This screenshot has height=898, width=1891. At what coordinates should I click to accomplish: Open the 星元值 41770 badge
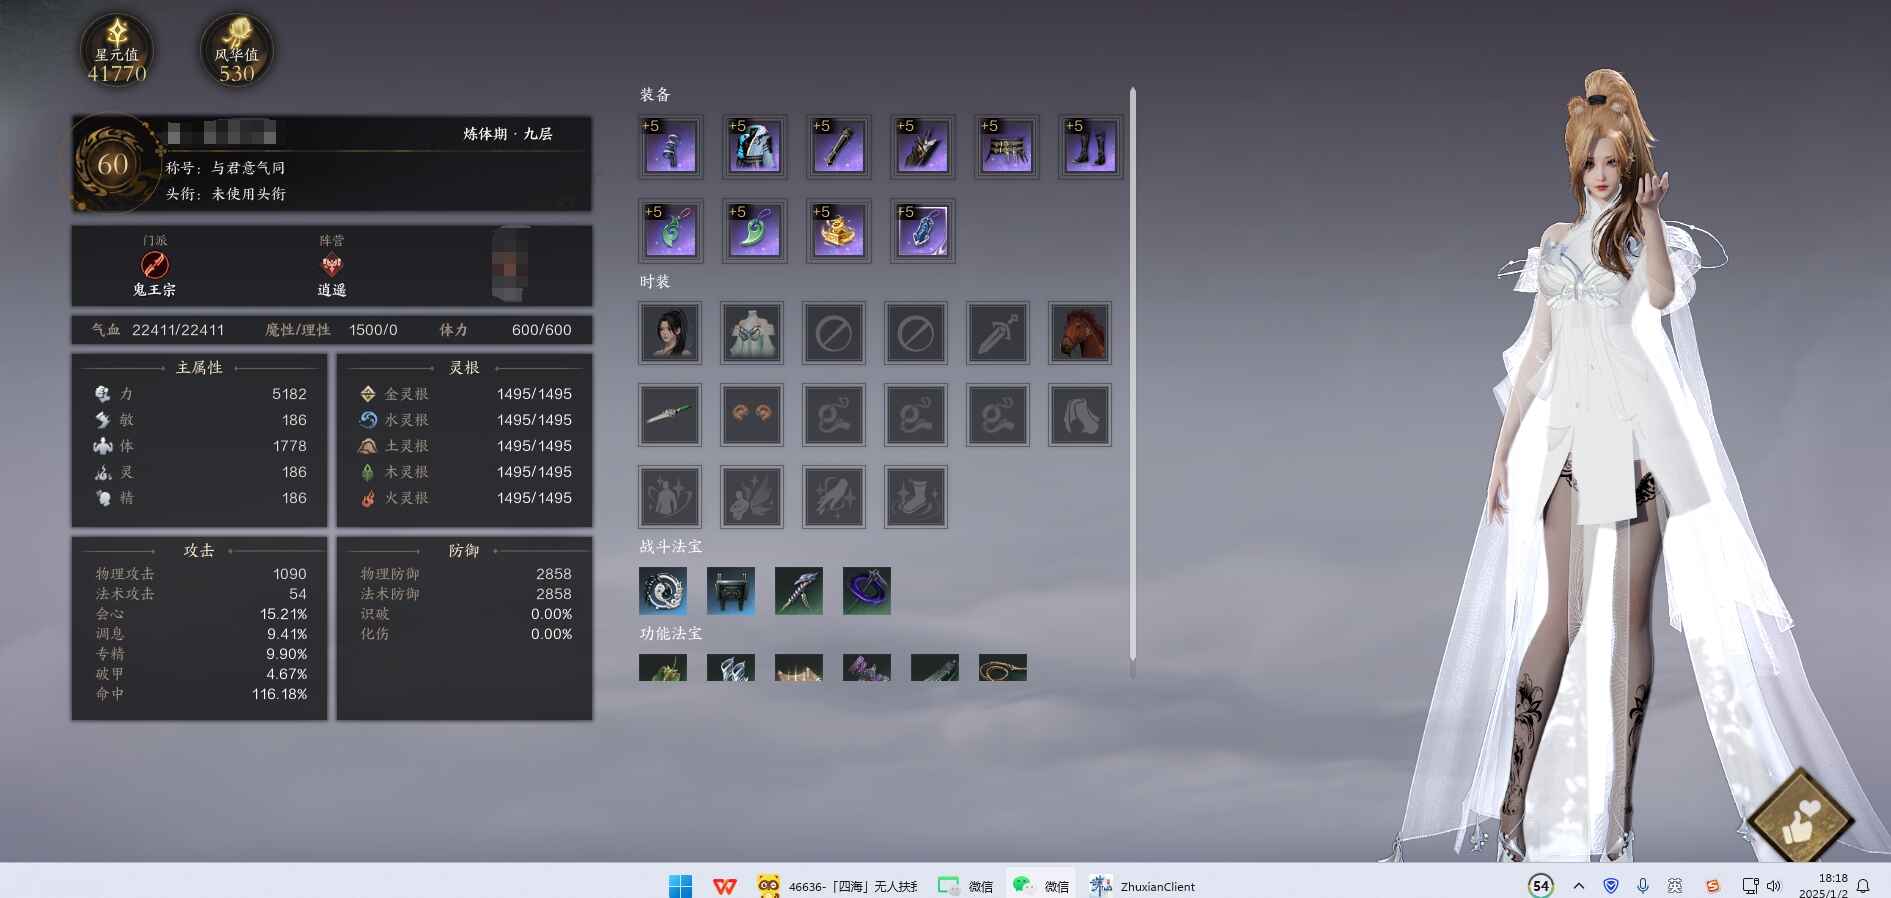point(117,50)
